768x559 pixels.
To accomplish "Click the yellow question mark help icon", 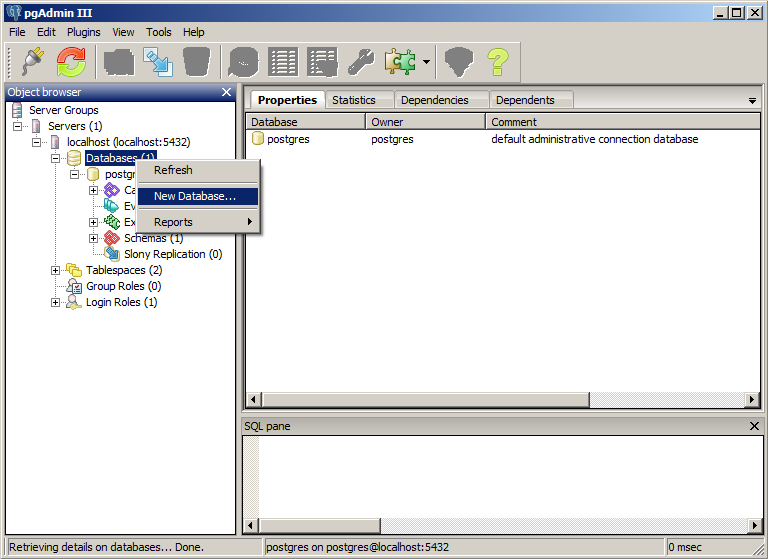I will (x=498, y=62).
